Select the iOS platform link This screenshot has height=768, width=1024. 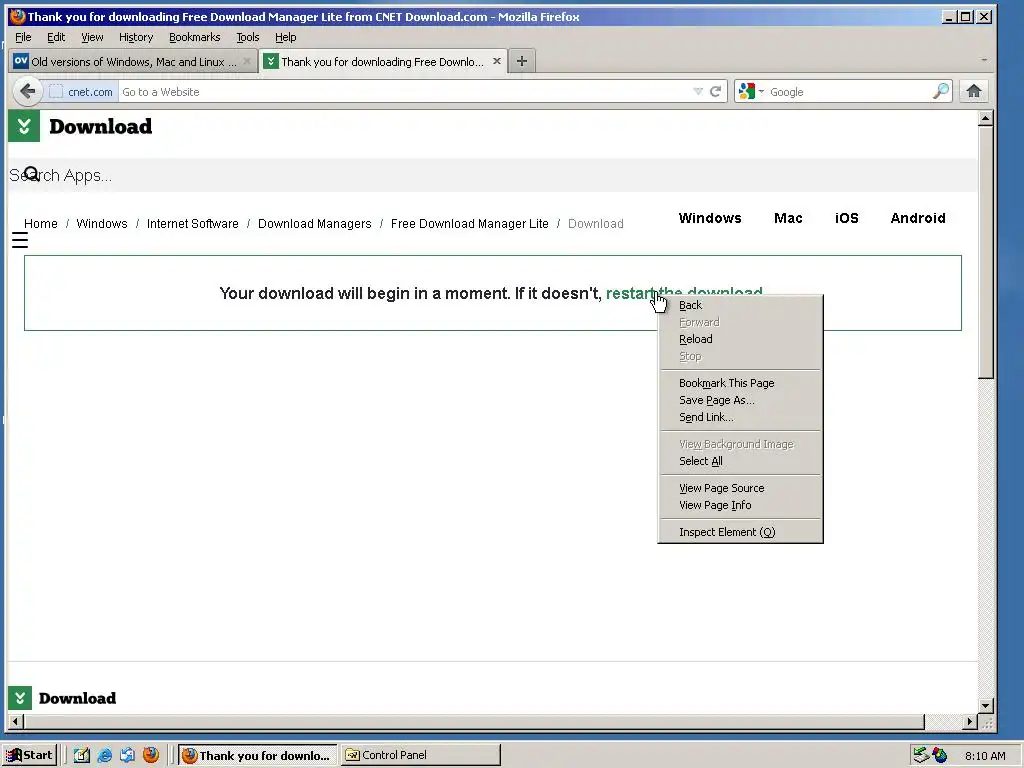[x=846, y=218]
